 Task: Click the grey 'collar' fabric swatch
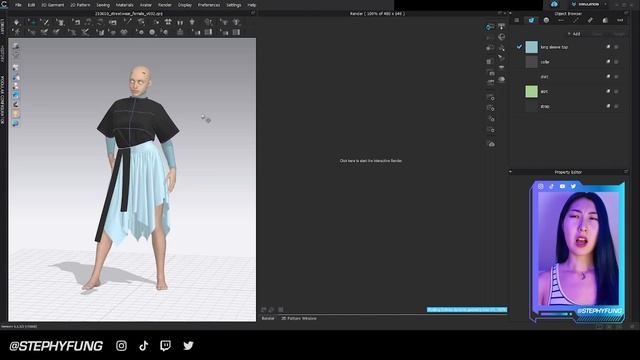coord(531,62)
